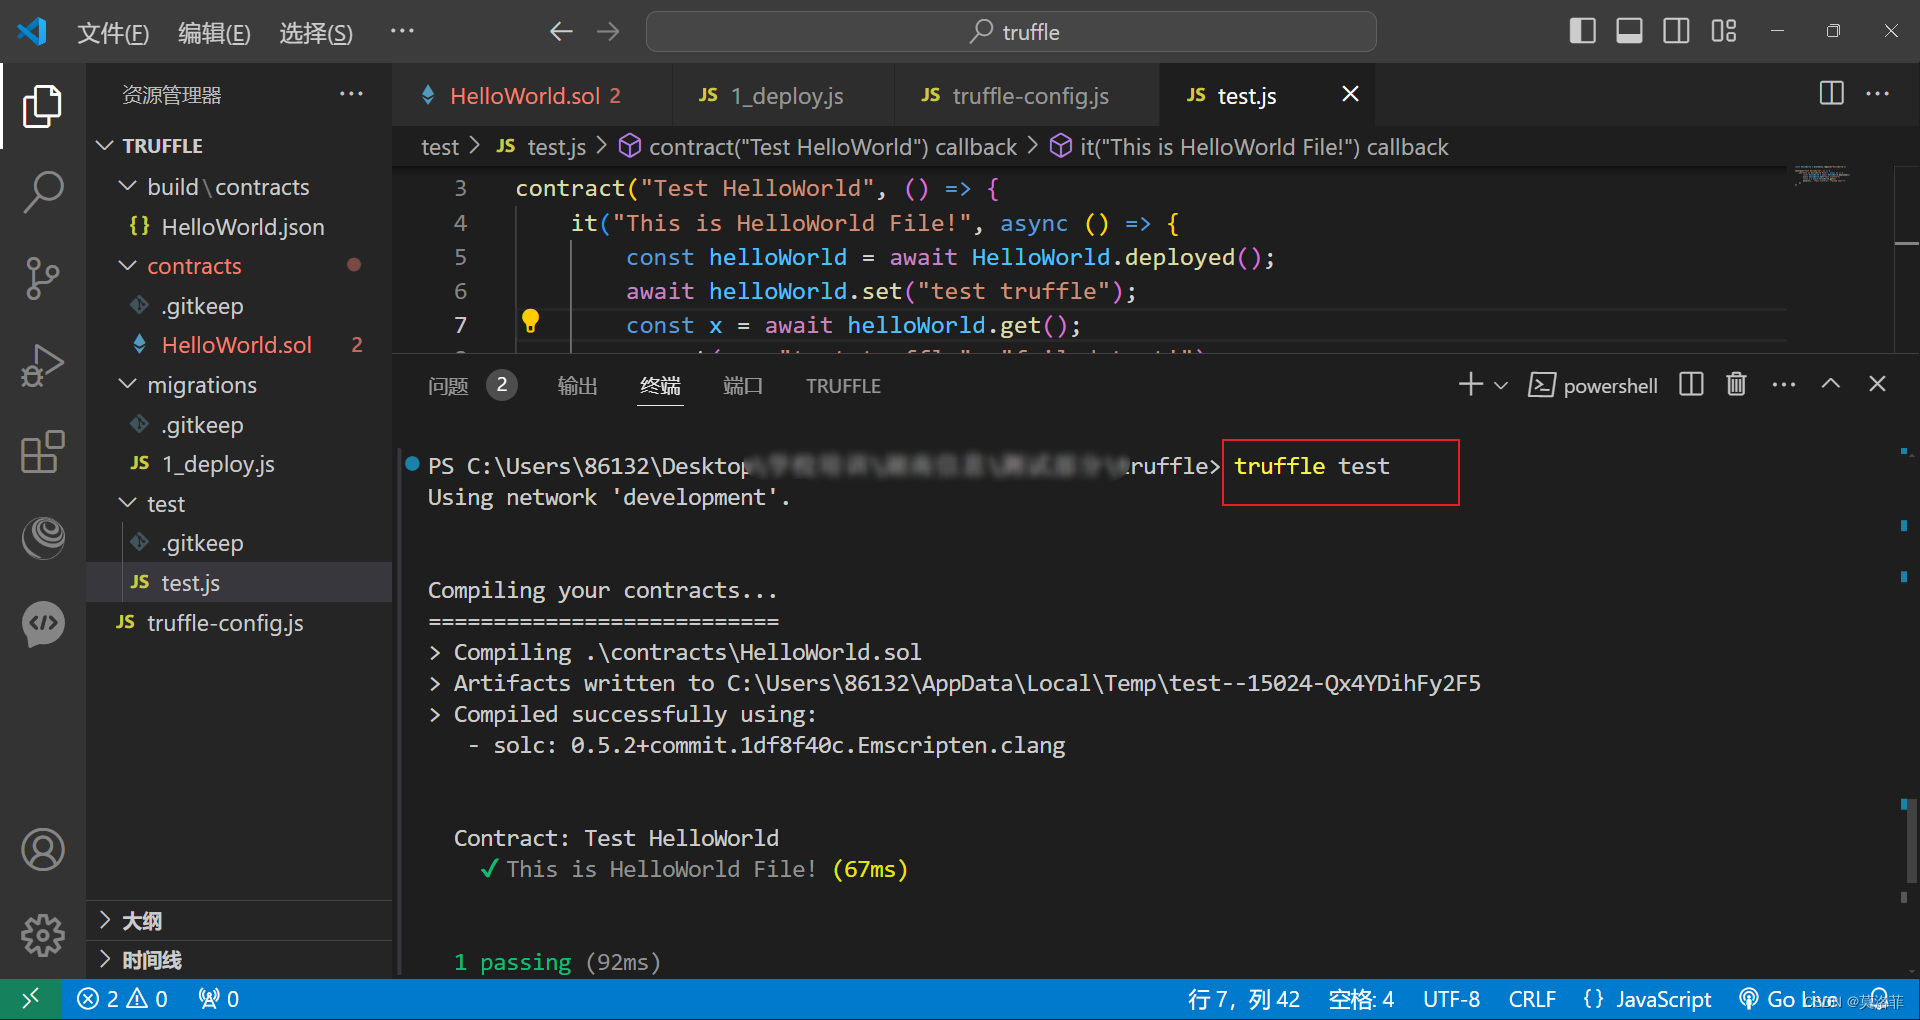The image size is (1920, 1020).
Task: Collapse the migrations folder
Action: [x=240, y=385]
